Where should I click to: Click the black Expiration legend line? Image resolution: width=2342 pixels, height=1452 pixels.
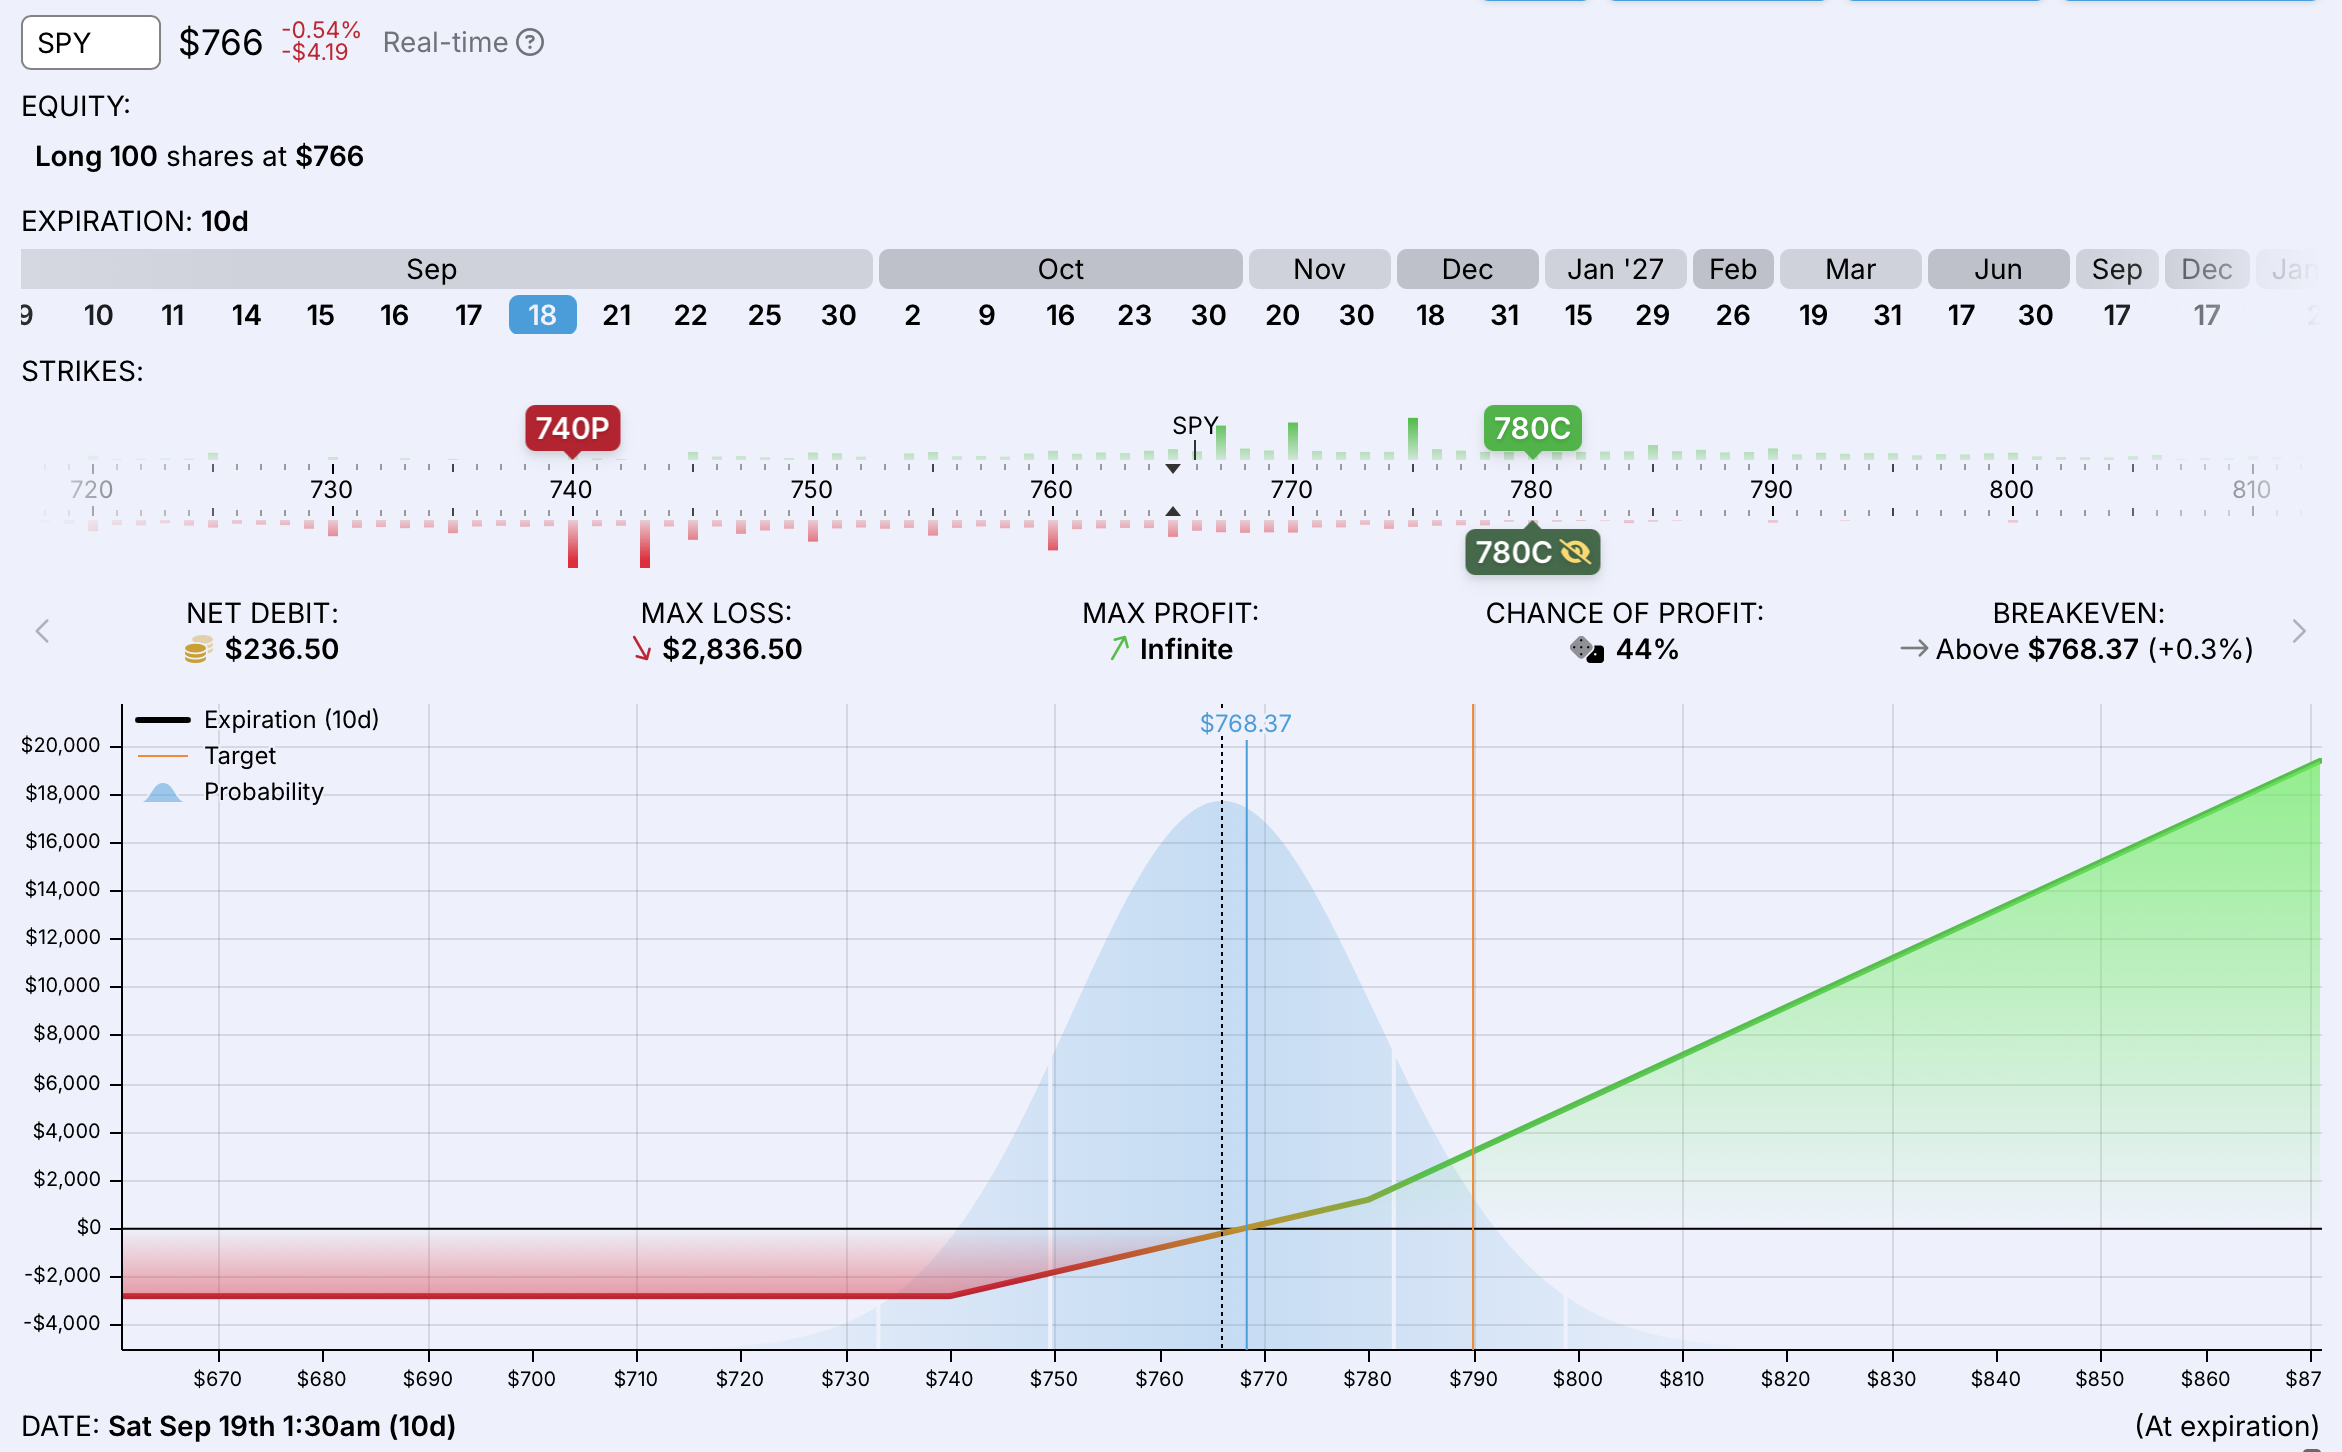click(x=163, y=720)
